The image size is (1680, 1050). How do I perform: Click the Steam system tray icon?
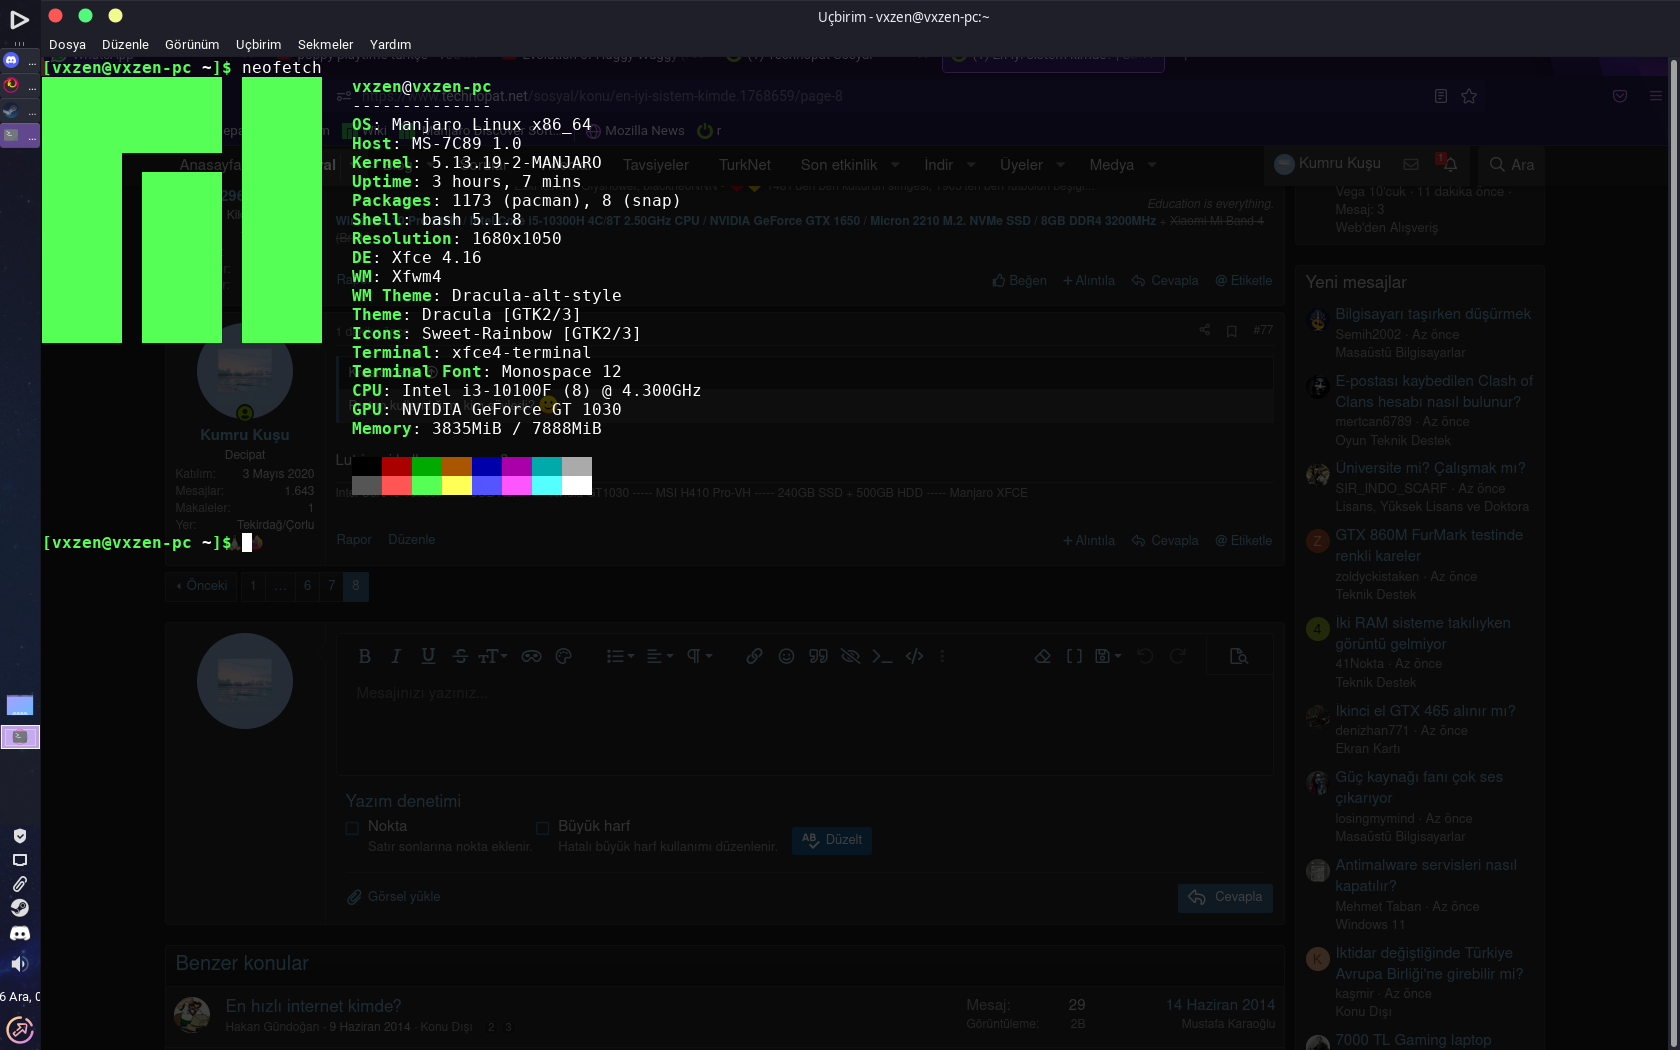(x=19, y=908)
